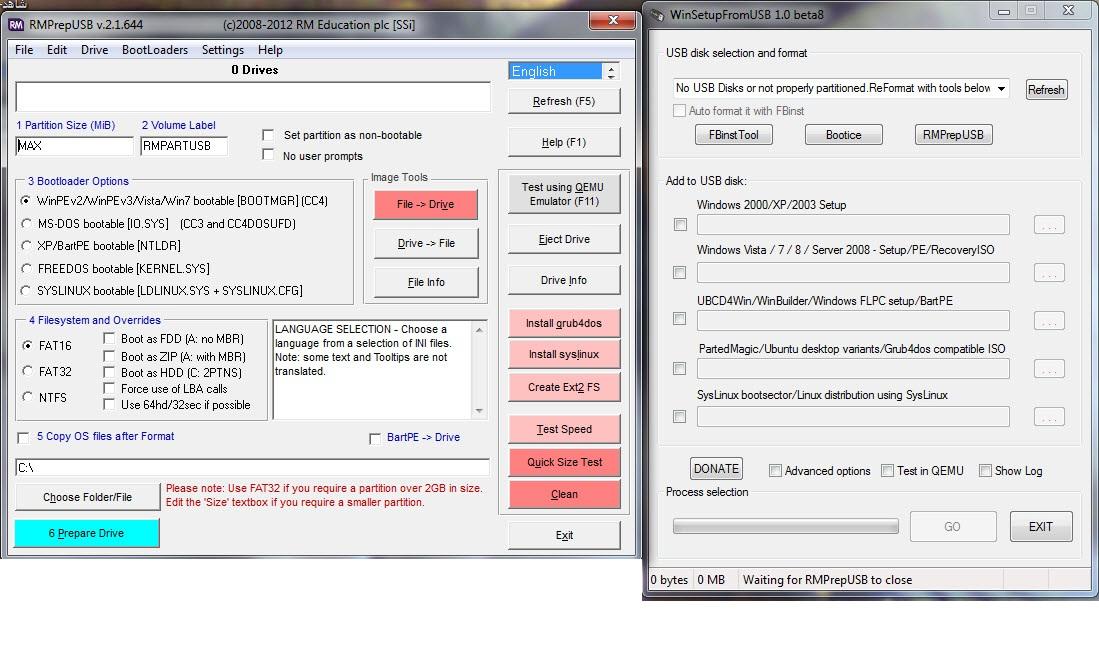
Task: Click the process selection progress bar
Action: coord(786,526)
